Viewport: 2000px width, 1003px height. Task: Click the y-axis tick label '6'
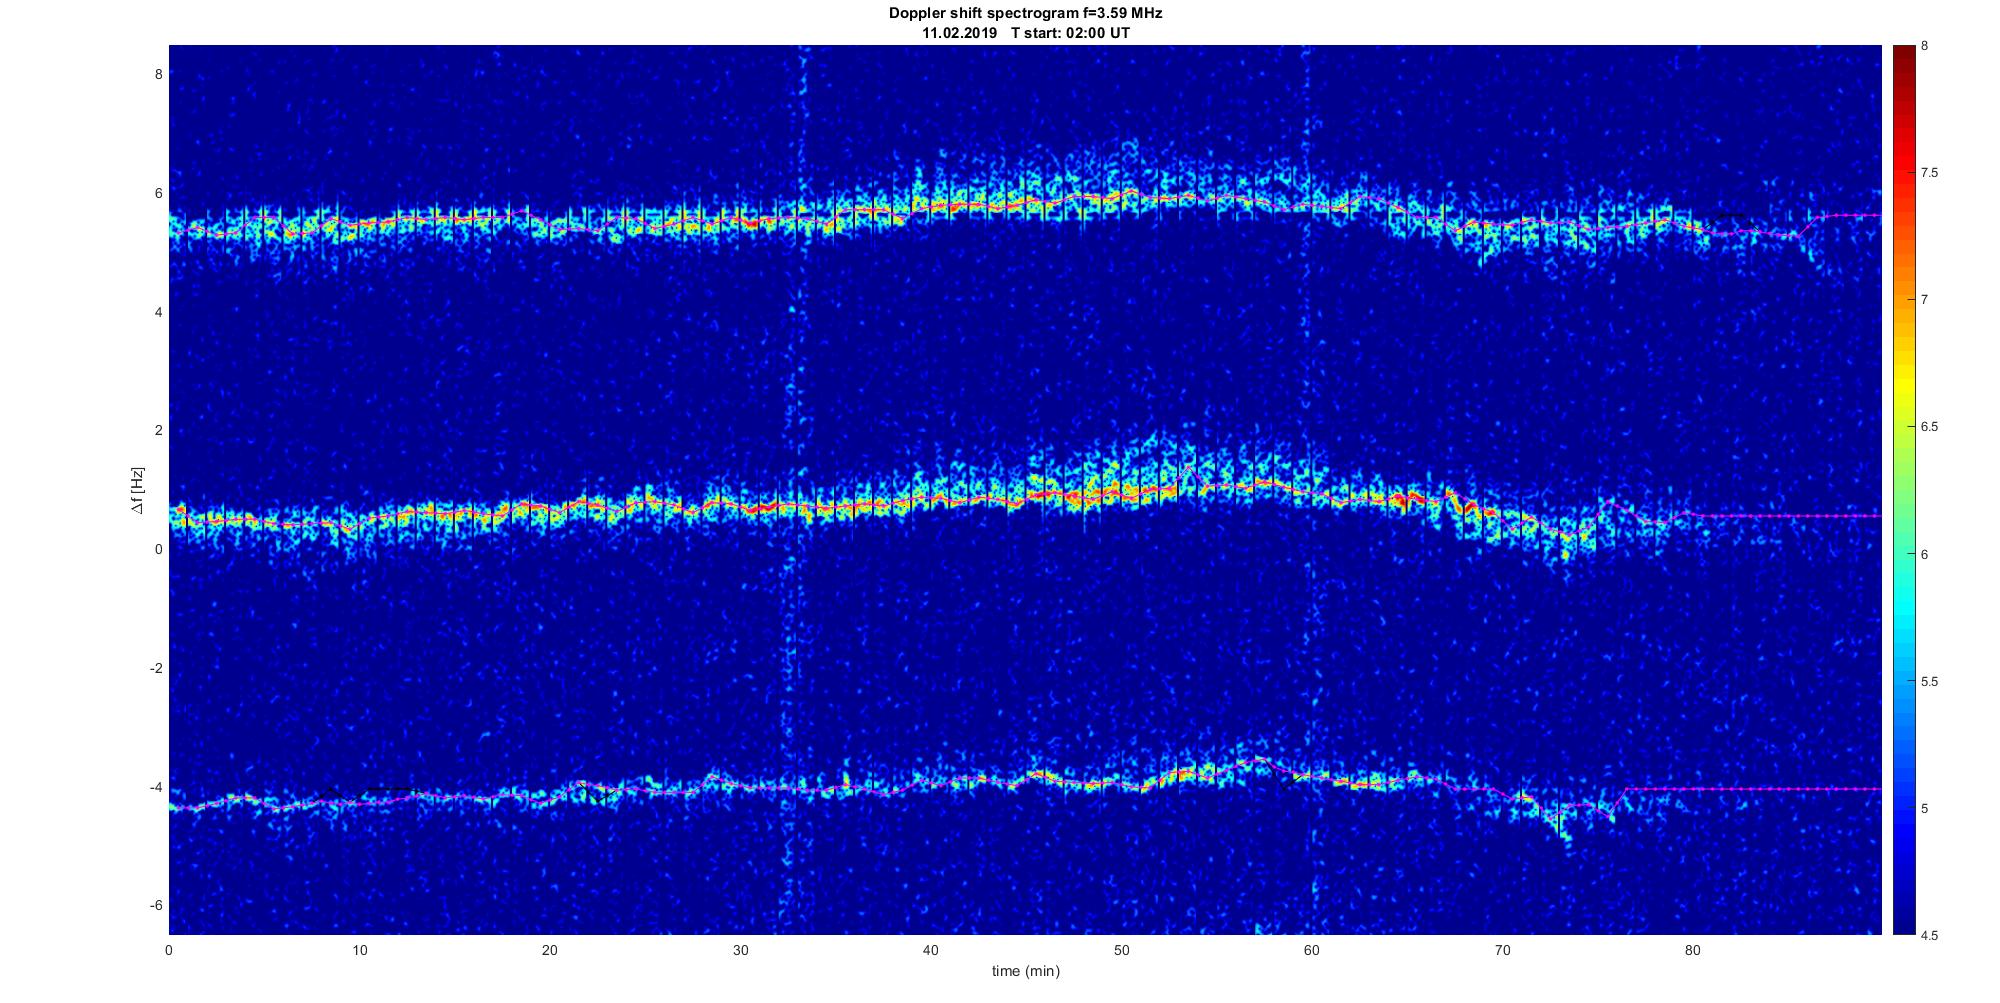pyautogui.click(x=157, y=193)
